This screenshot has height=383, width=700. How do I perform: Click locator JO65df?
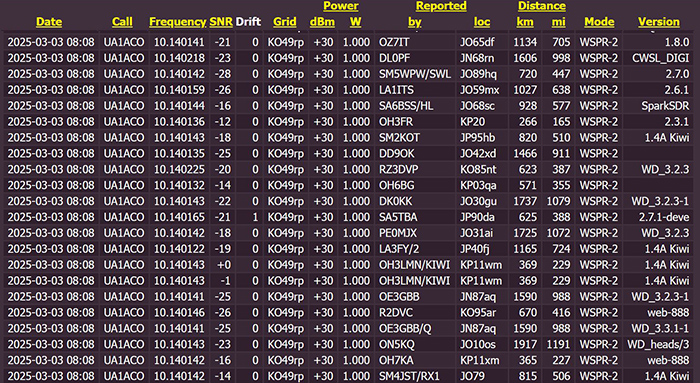pos(477,42)
